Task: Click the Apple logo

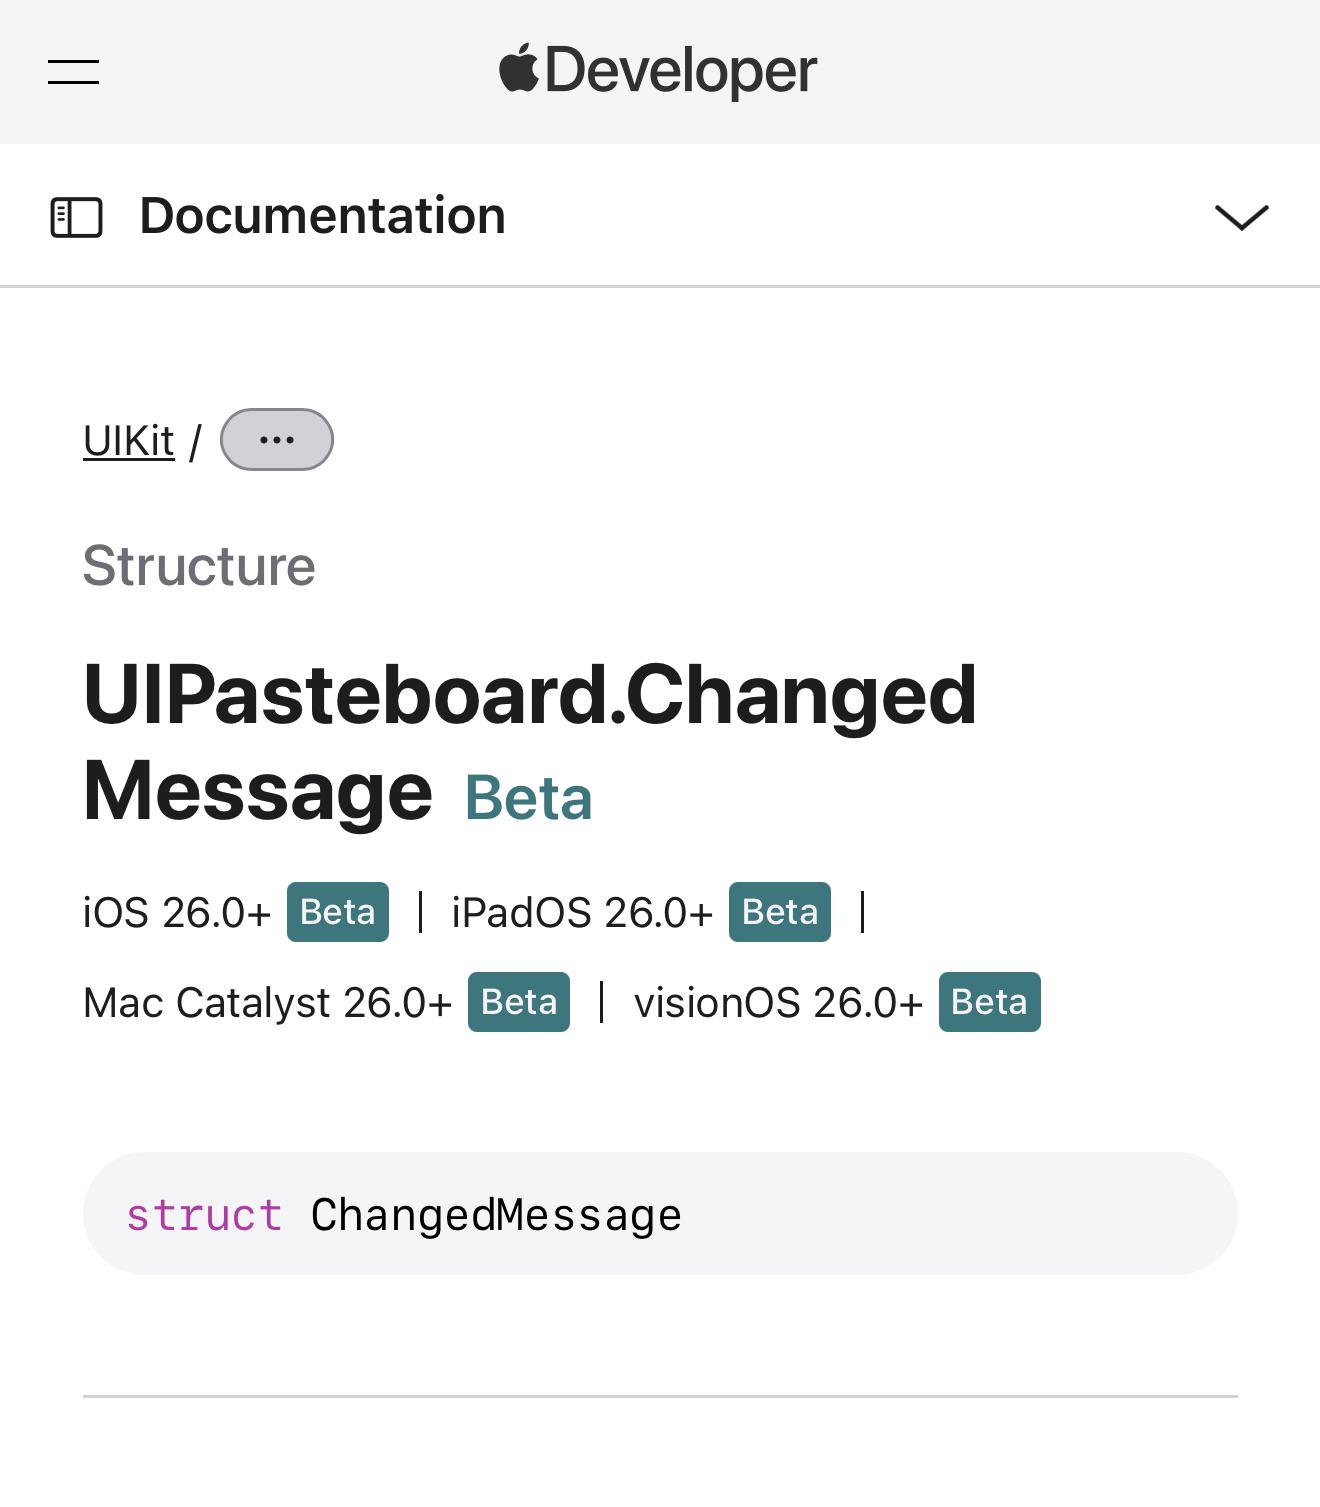Action: tap(518, 69)
